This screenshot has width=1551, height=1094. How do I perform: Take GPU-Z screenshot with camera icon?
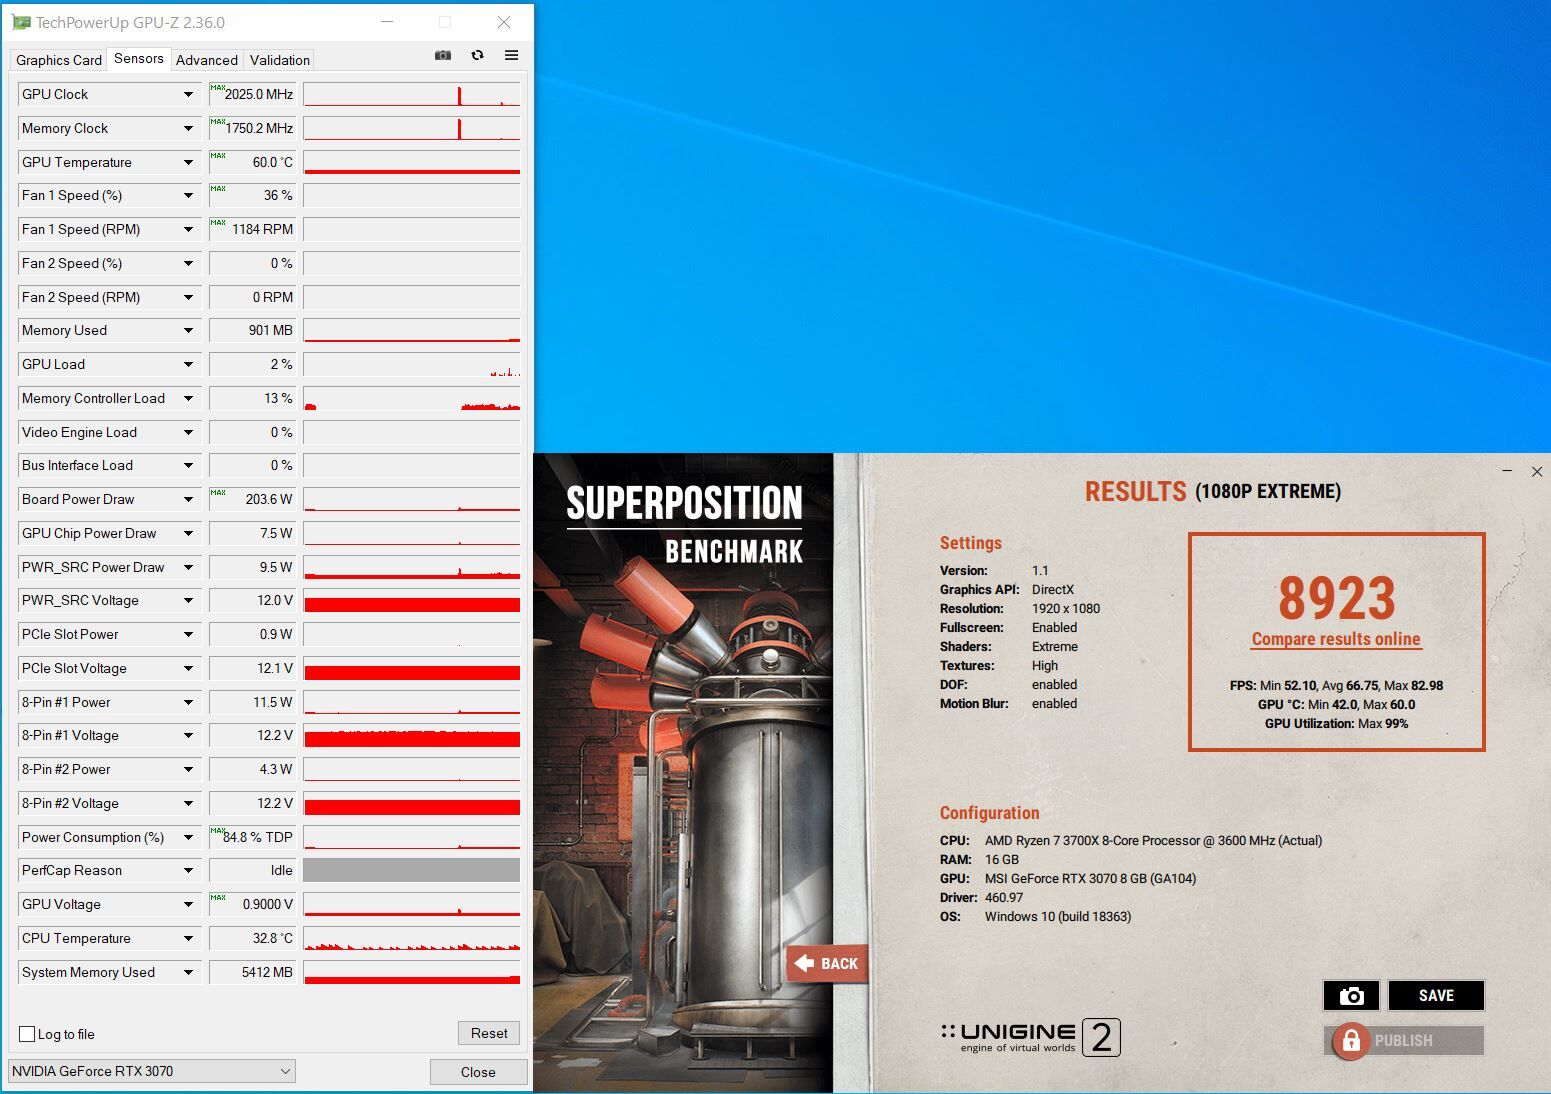[443, 56]
